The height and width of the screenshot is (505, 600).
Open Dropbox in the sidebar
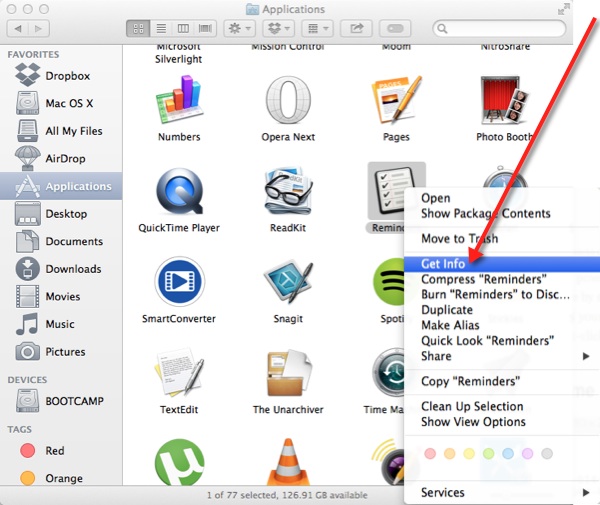61,76
